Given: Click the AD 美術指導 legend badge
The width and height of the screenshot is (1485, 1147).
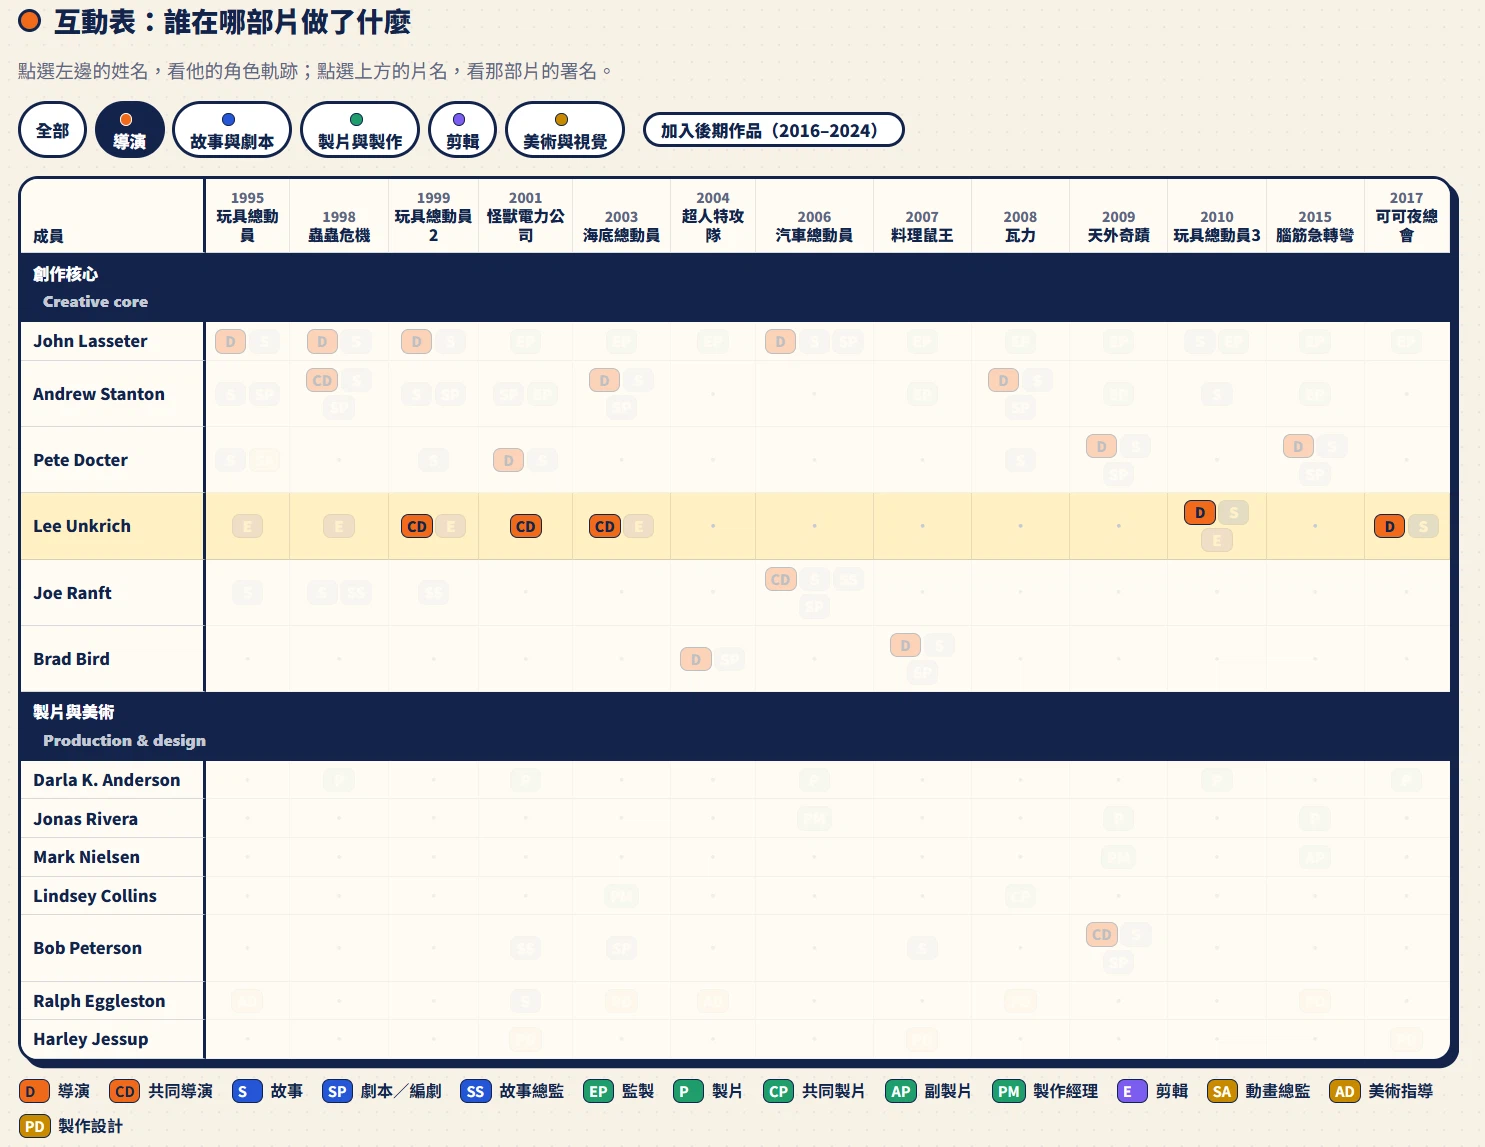Looking at the screenshot, I should [x=1345, y=1091].
